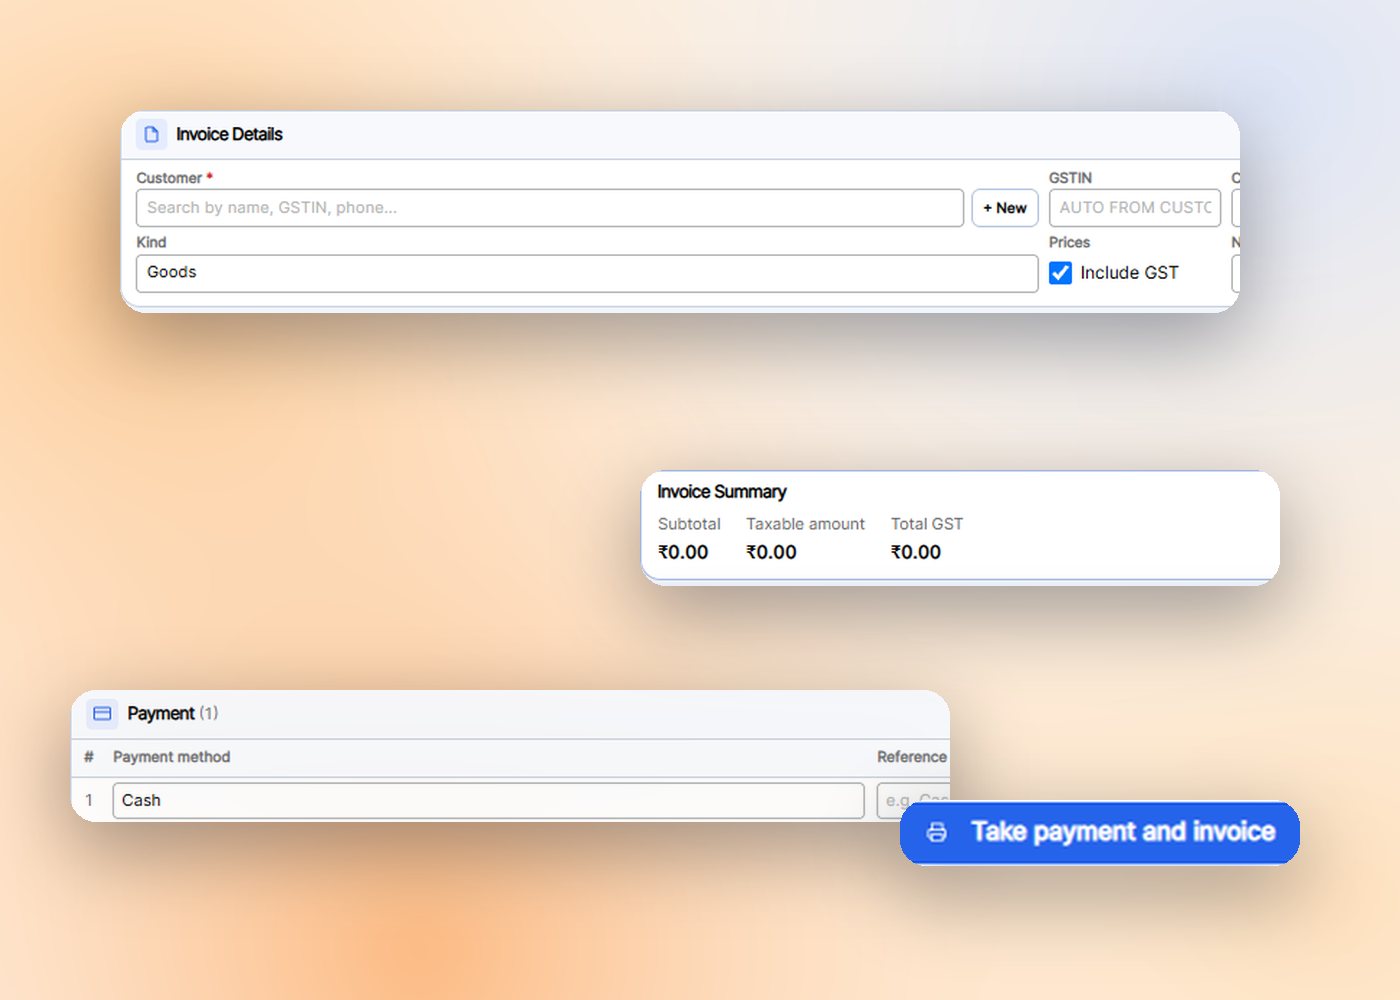Click the Total GST ₹0.00 value
Image resolution: width=1400 pixels, height=1000 pixels.
coord(916,552)
